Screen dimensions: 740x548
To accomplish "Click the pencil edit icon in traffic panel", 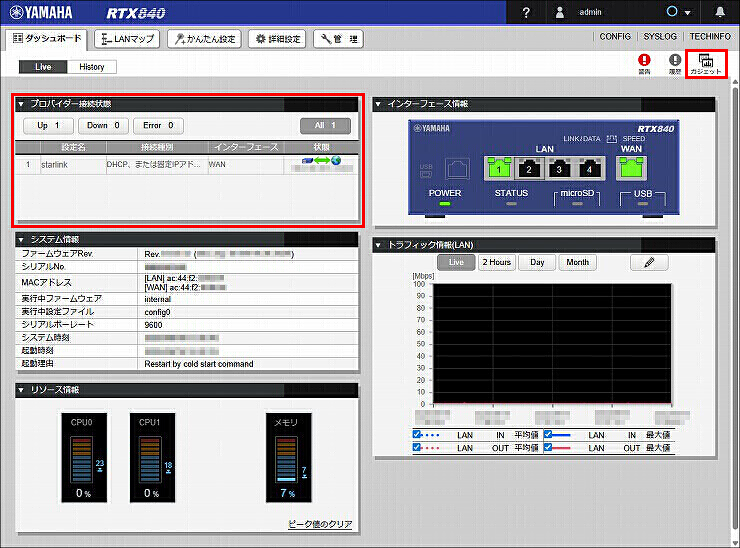I will point(648,262).
